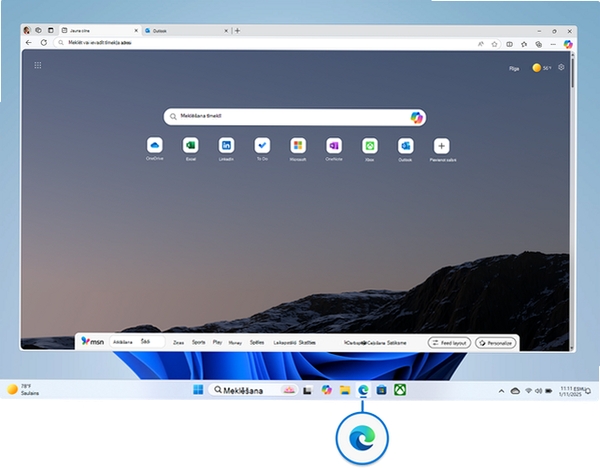Select the Šajā feed toggle option
The width and height of the screenshot is (600, 468).
tap(145, 342)
